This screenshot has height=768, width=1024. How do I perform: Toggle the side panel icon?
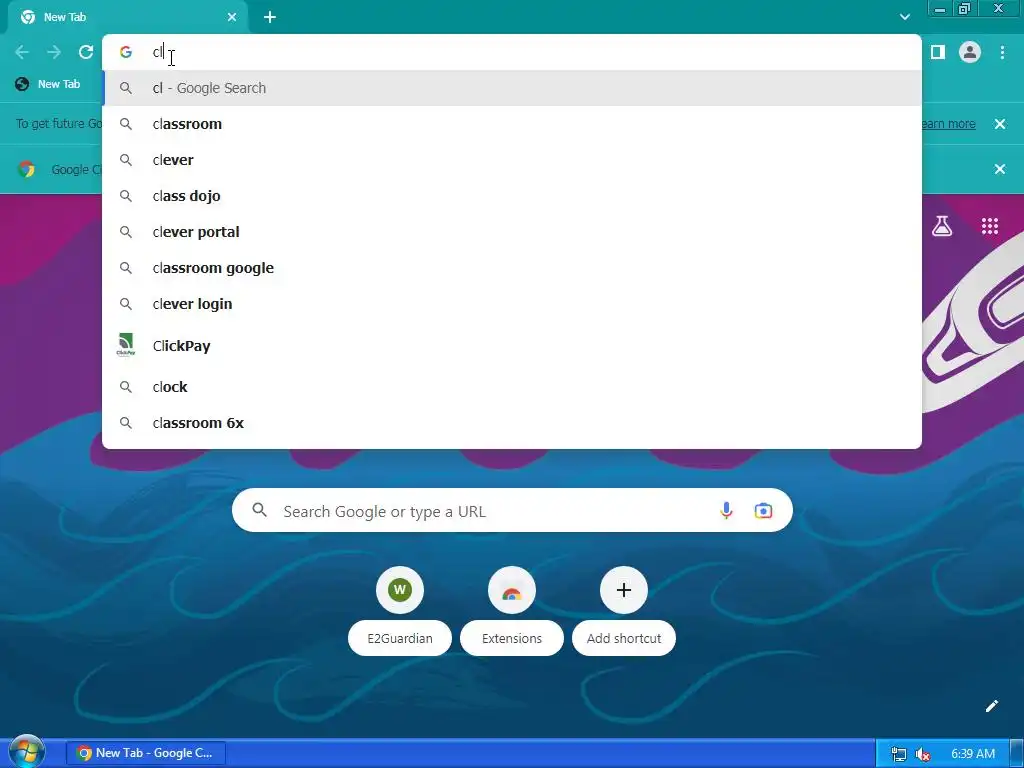pyautogui.click(x=938, y=52)
